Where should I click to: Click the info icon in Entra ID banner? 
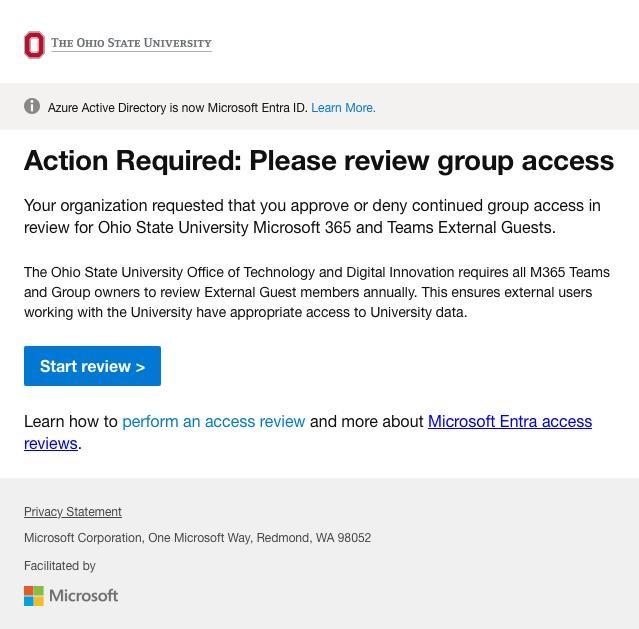tap(32, 106)
